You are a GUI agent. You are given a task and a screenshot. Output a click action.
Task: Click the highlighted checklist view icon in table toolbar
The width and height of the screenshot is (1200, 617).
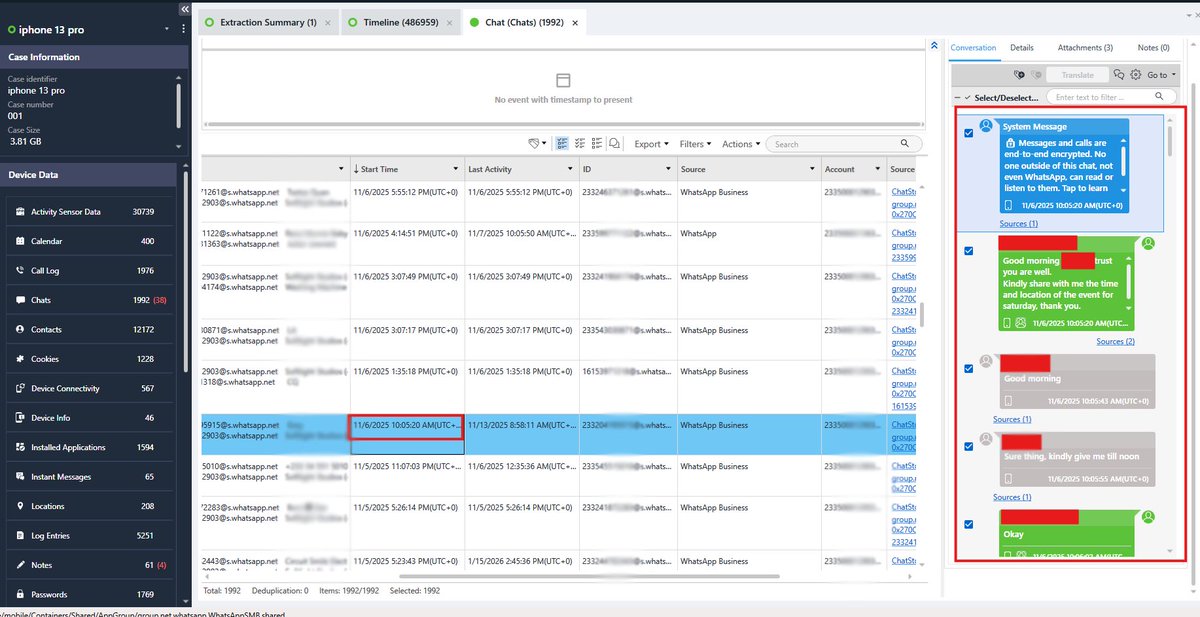[x=562, y=144]
